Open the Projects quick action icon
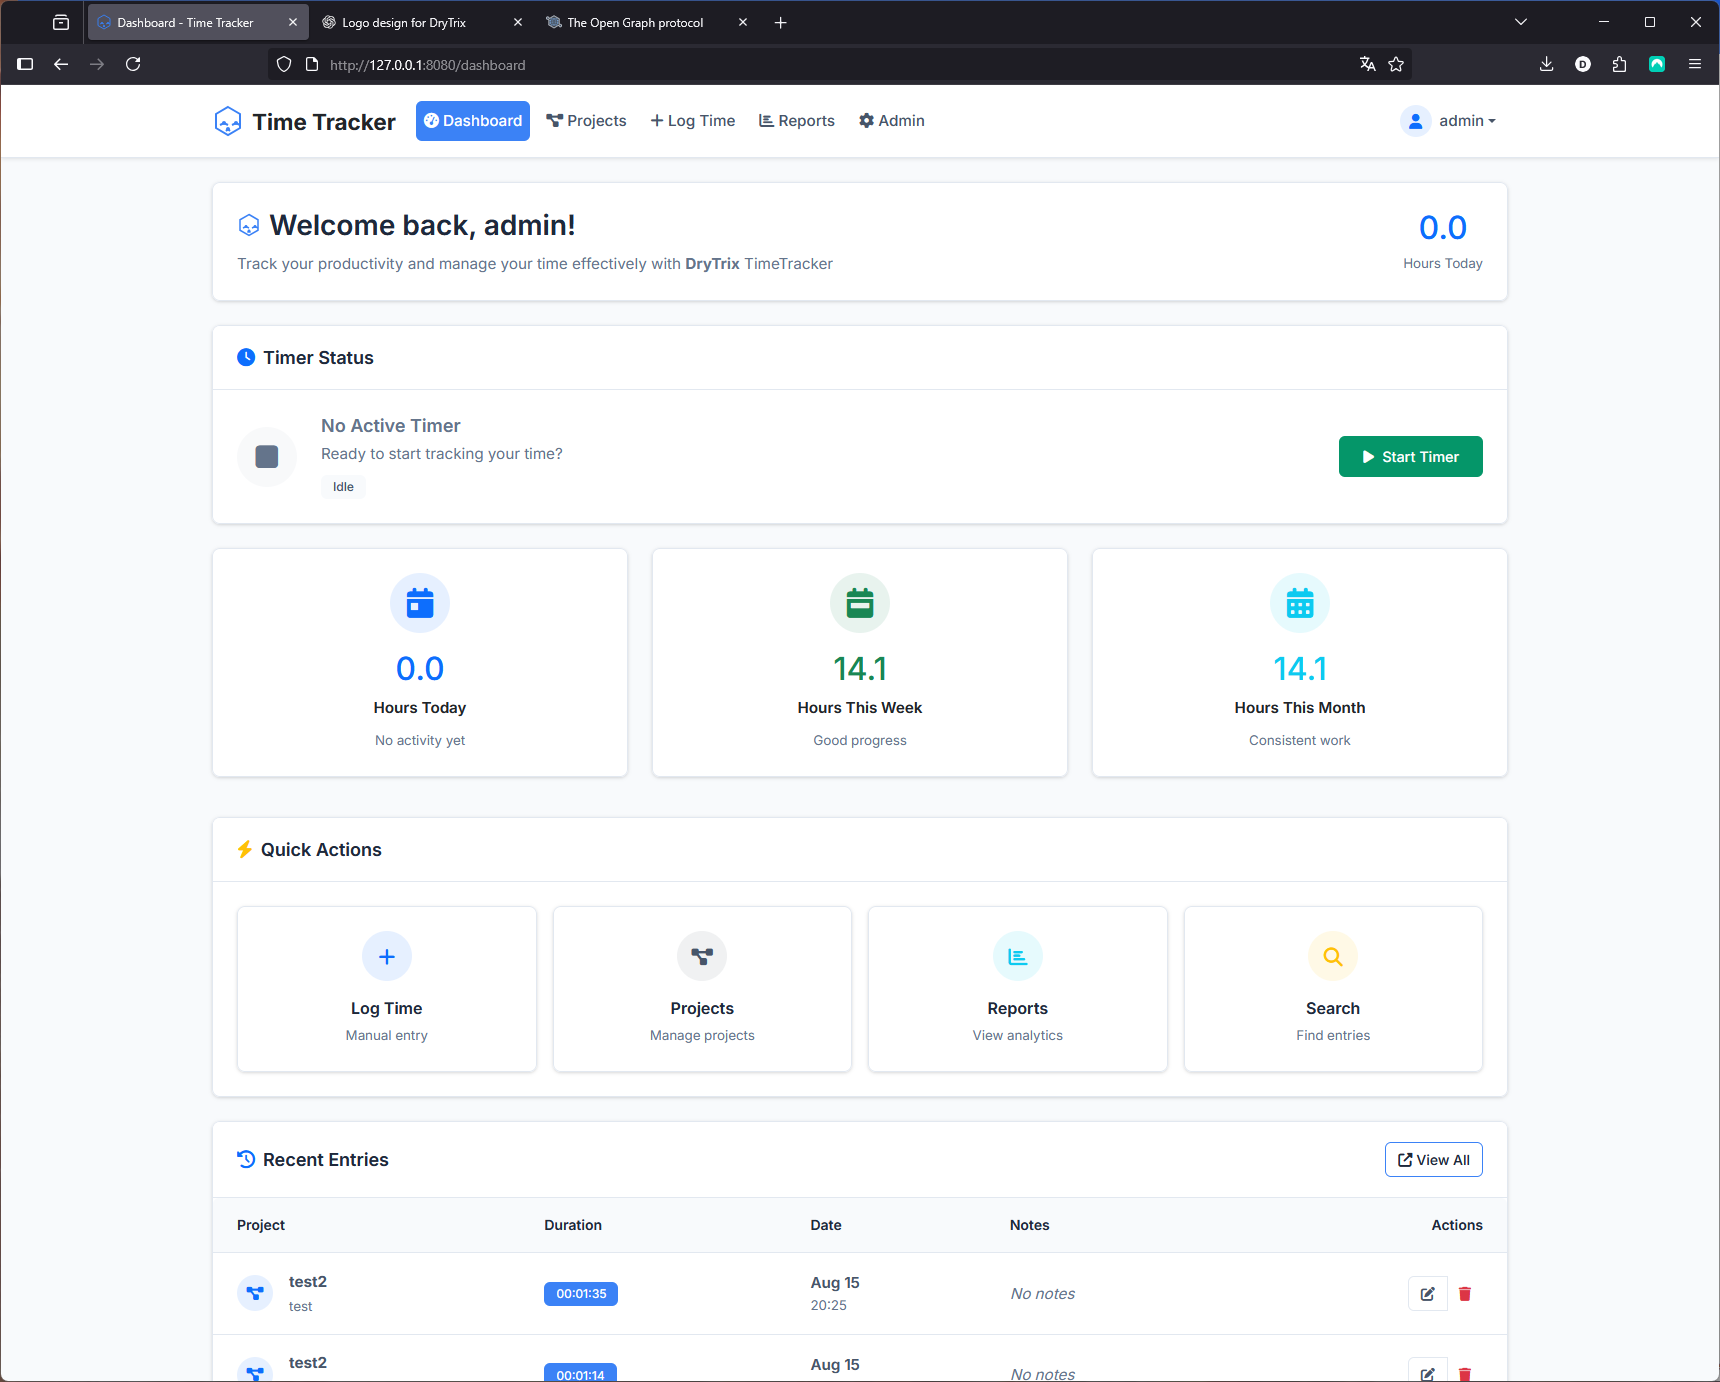Screen dimensions: 1720x1382 [x=702, y=956]
